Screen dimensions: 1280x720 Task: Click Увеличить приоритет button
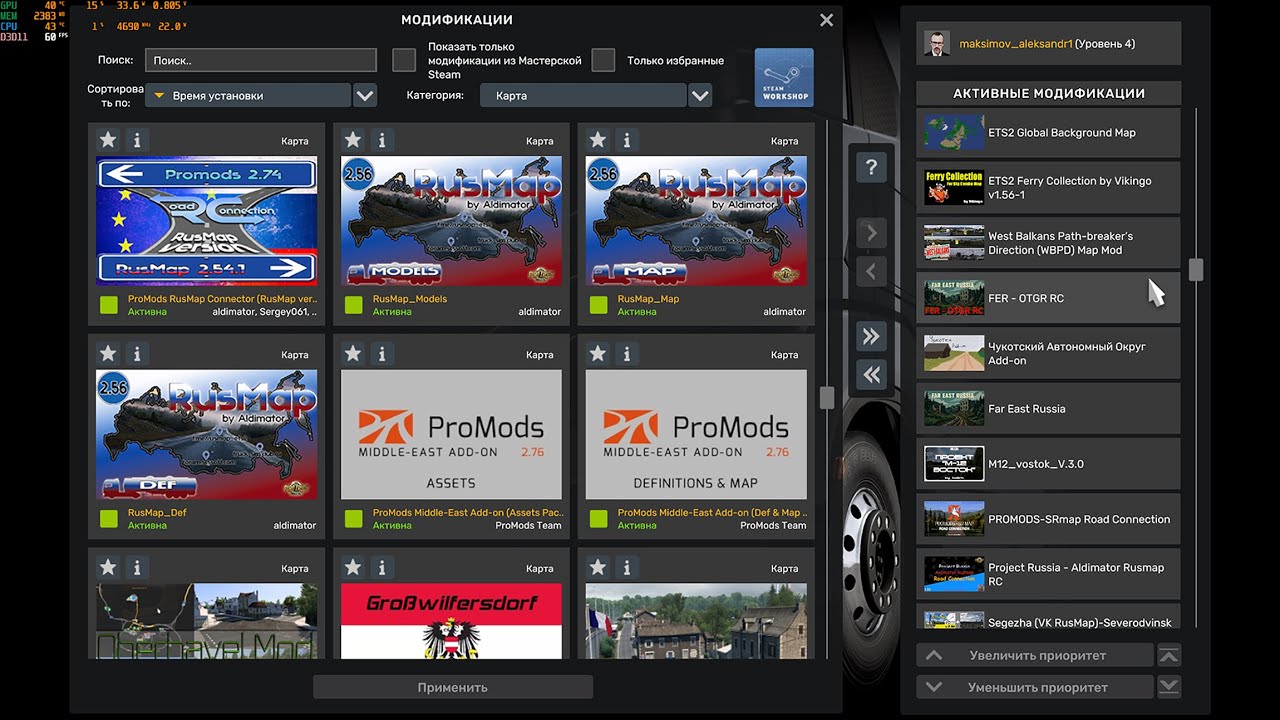1035,656
